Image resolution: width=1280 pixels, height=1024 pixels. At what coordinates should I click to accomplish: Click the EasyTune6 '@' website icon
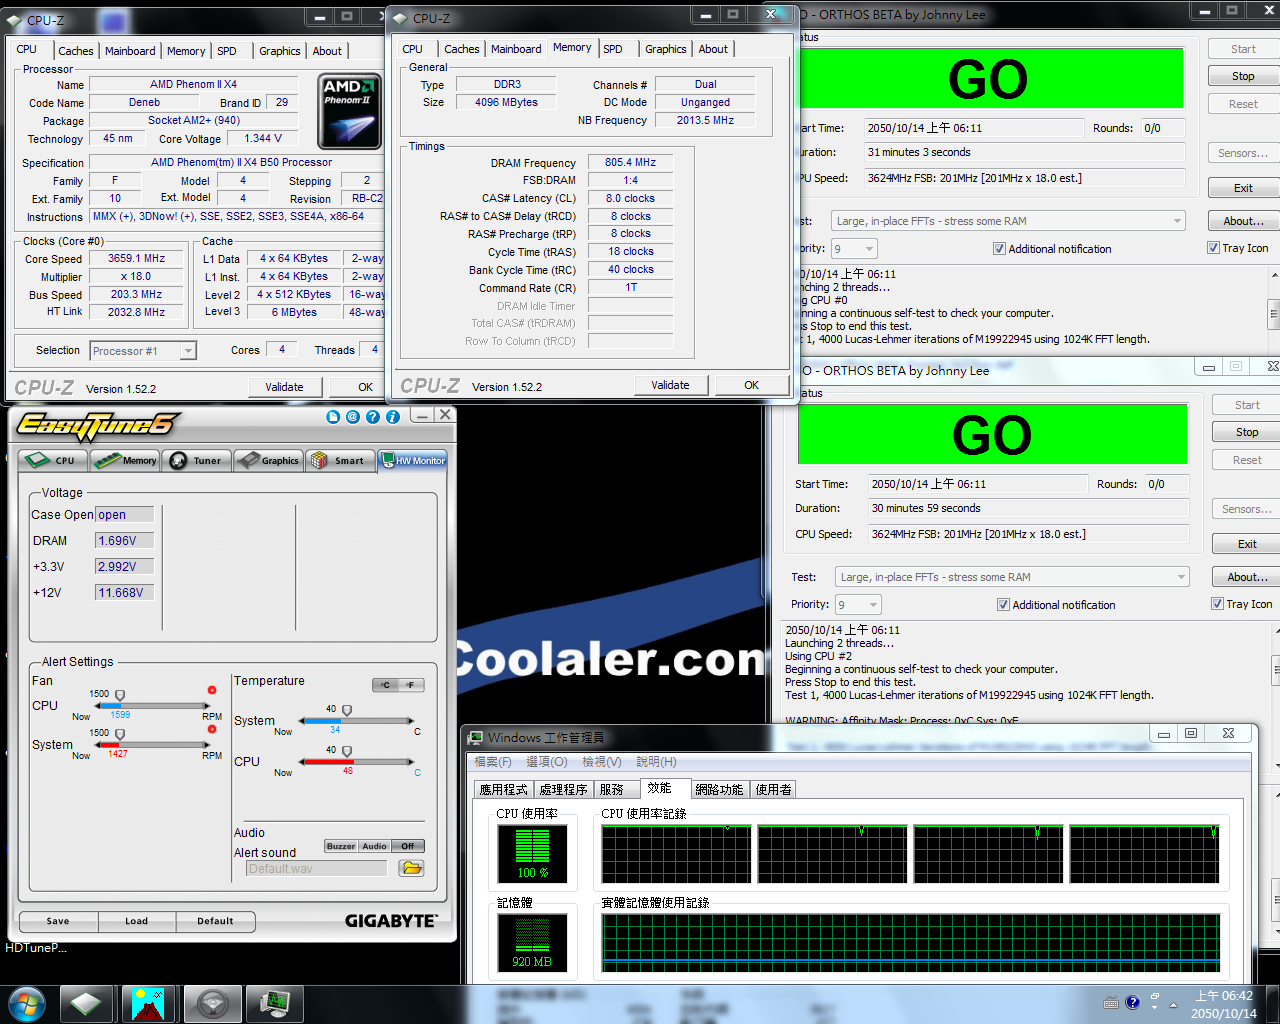pos(353,417)
